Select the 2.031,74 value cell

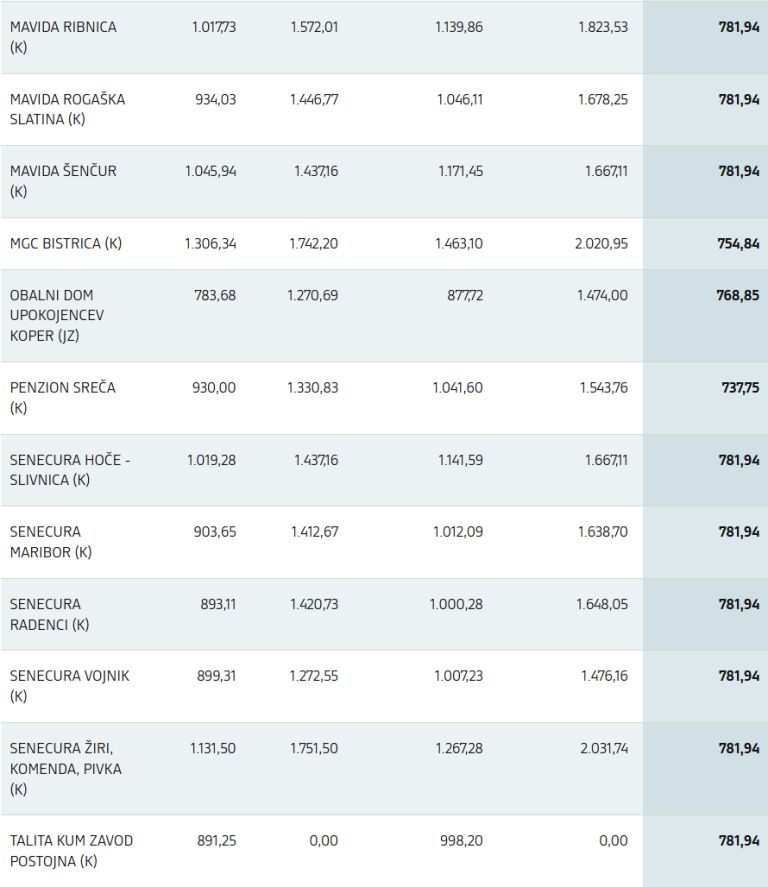[x=602, y=748]
